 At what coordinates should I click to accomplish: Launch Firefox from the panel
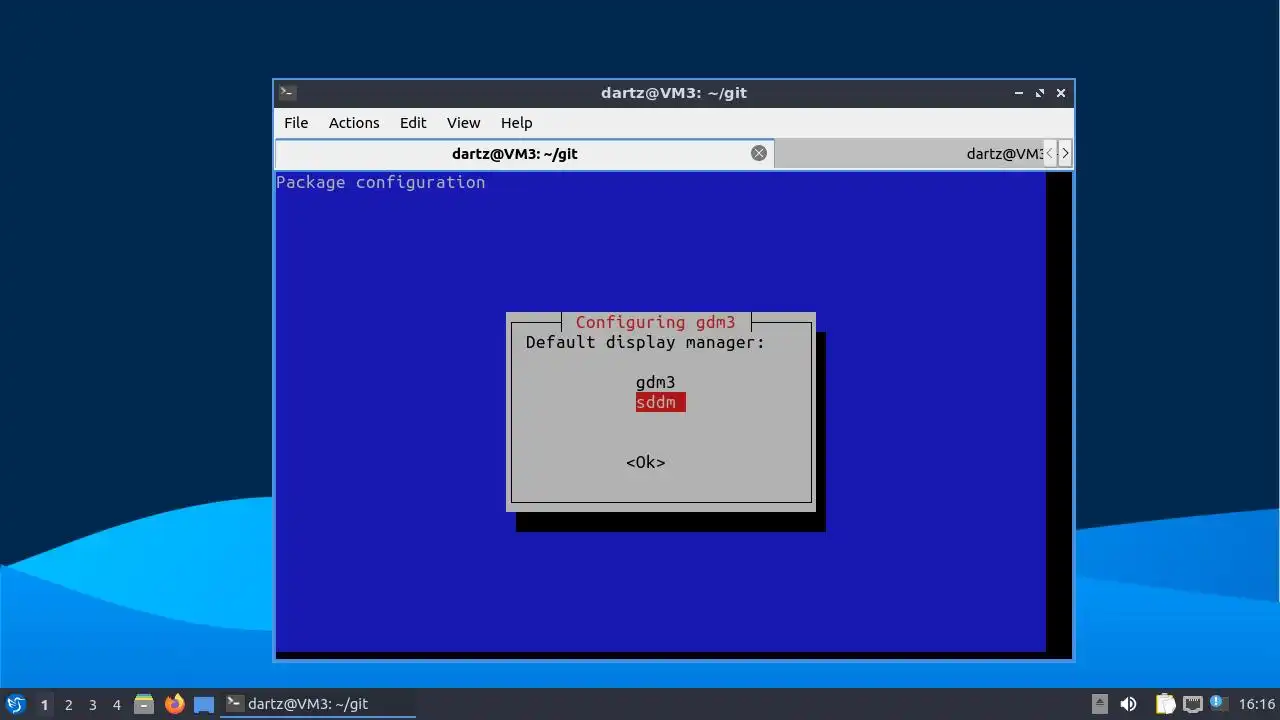point(174,704)
